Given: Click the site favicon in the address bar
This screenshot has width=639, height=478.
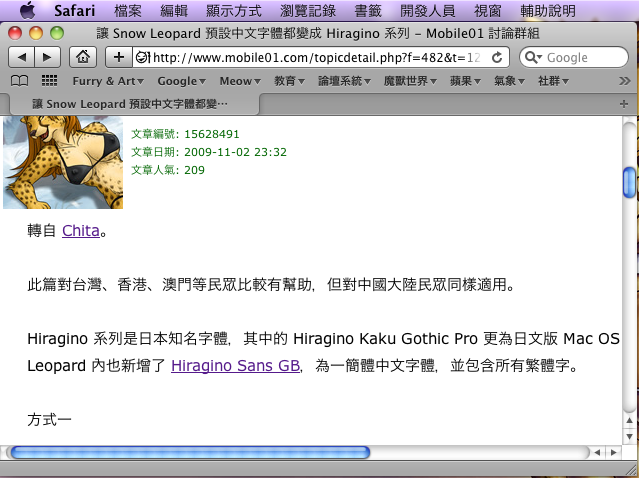Looking at the screenshot, I should click(143, 57).
